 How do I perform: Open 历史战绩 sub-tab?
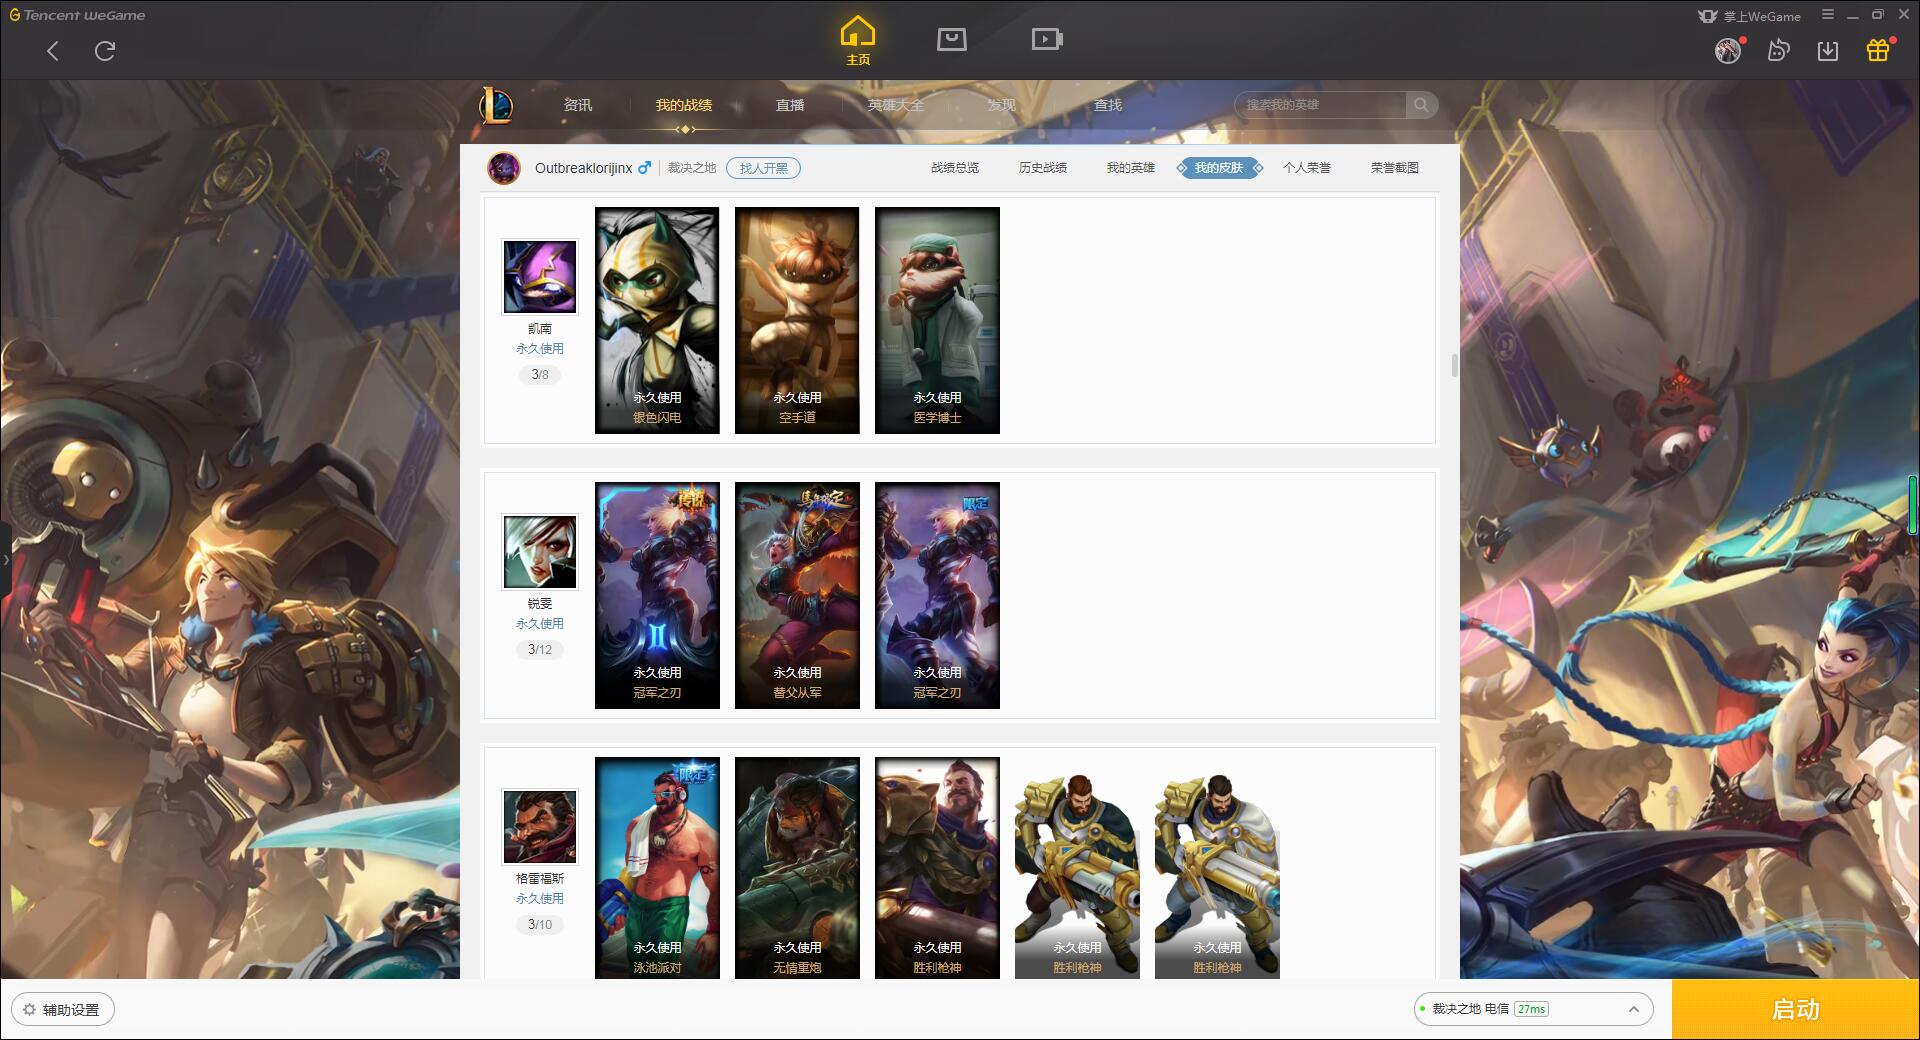pos(1043,168)
